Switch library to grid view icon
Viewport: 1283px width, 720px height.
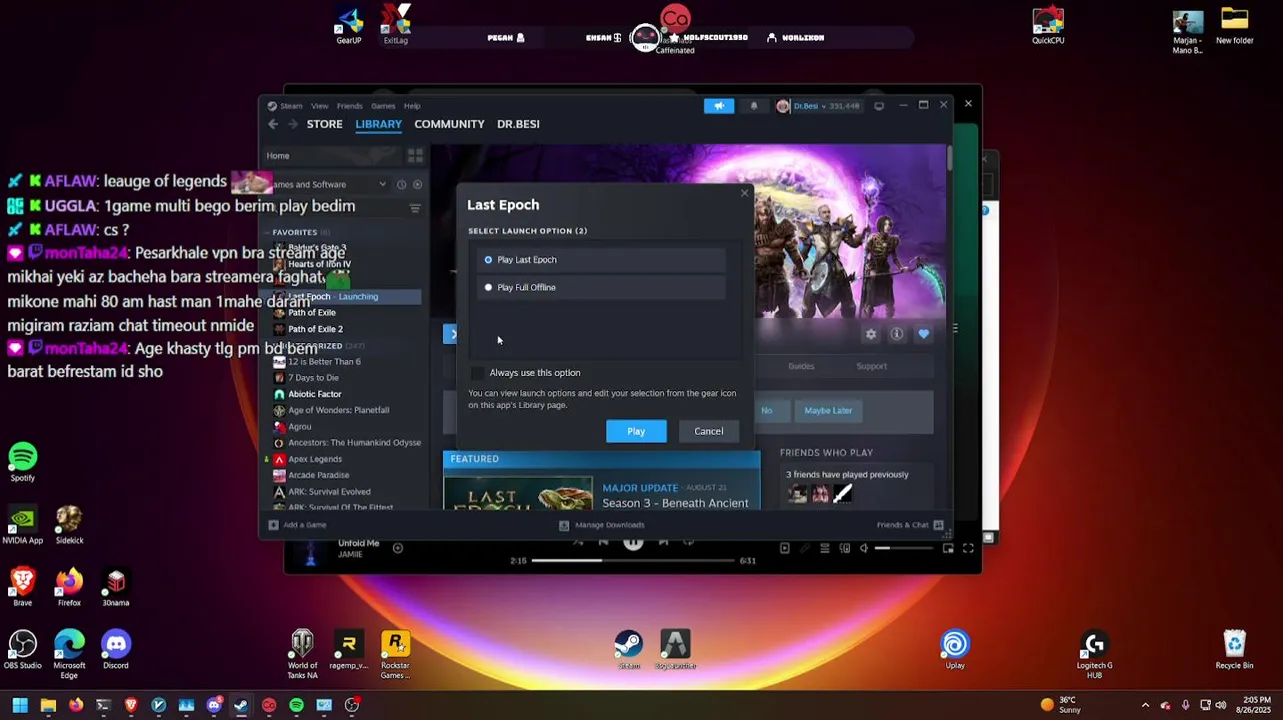tap(415, 155)
